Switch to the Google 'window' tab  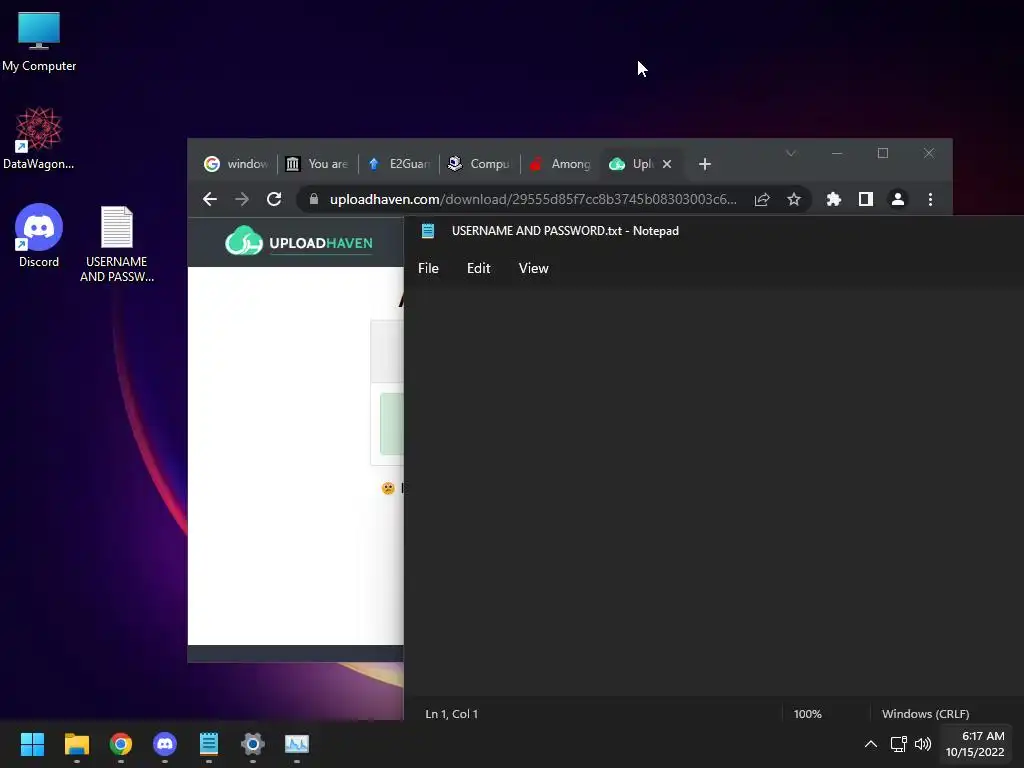coord(236,164)
